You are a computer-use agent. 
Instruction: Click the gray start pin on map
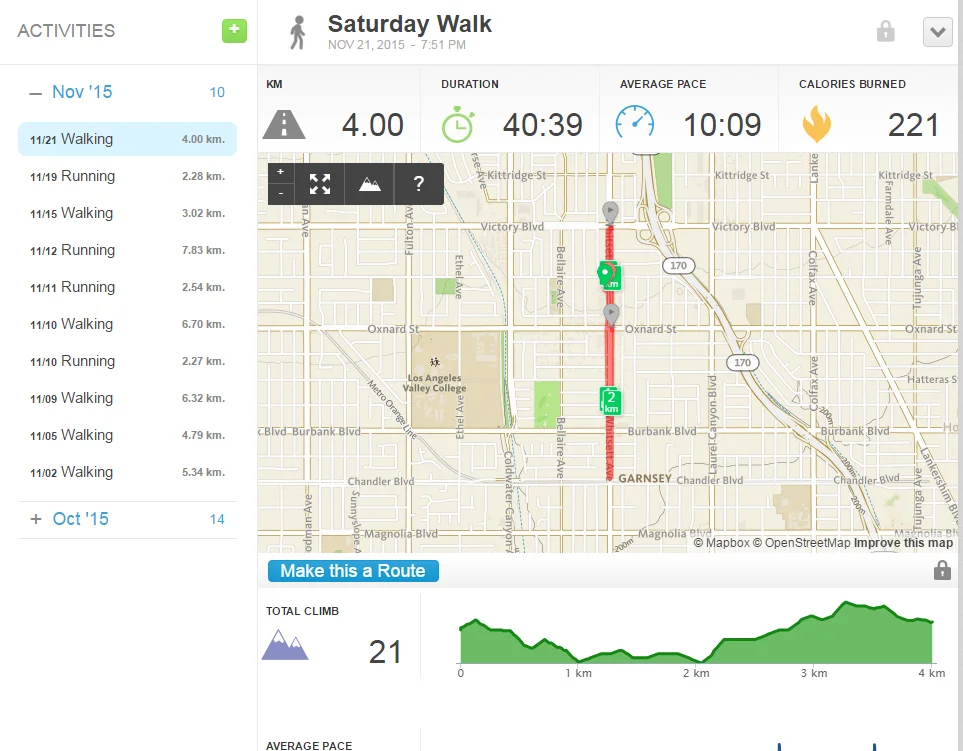[610, 210]
